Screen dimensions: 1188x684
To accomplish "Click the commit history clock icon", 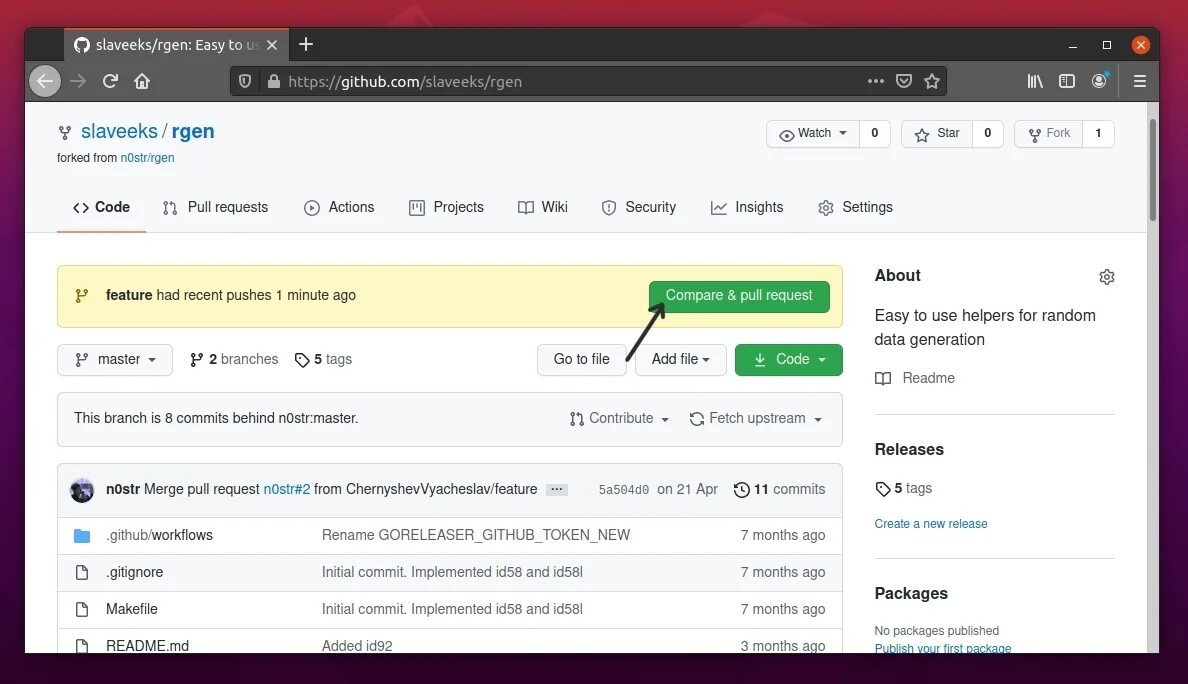I will (x=742, y=490).
